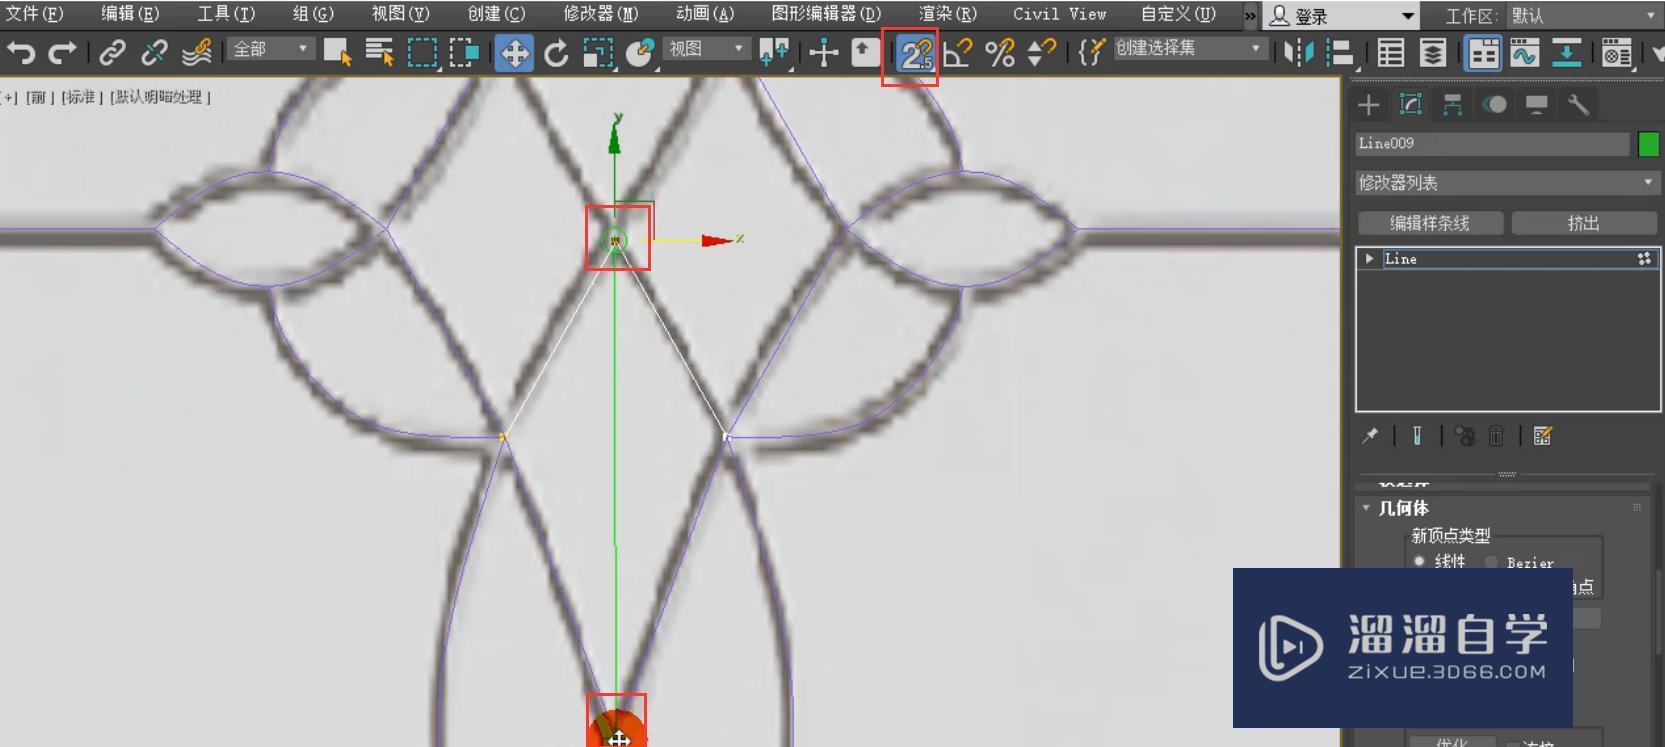Image resolution: width=1665 pixels, height=747 pixels.
Task: Toggle the Percent Snap button
Action: (1000, 52)
